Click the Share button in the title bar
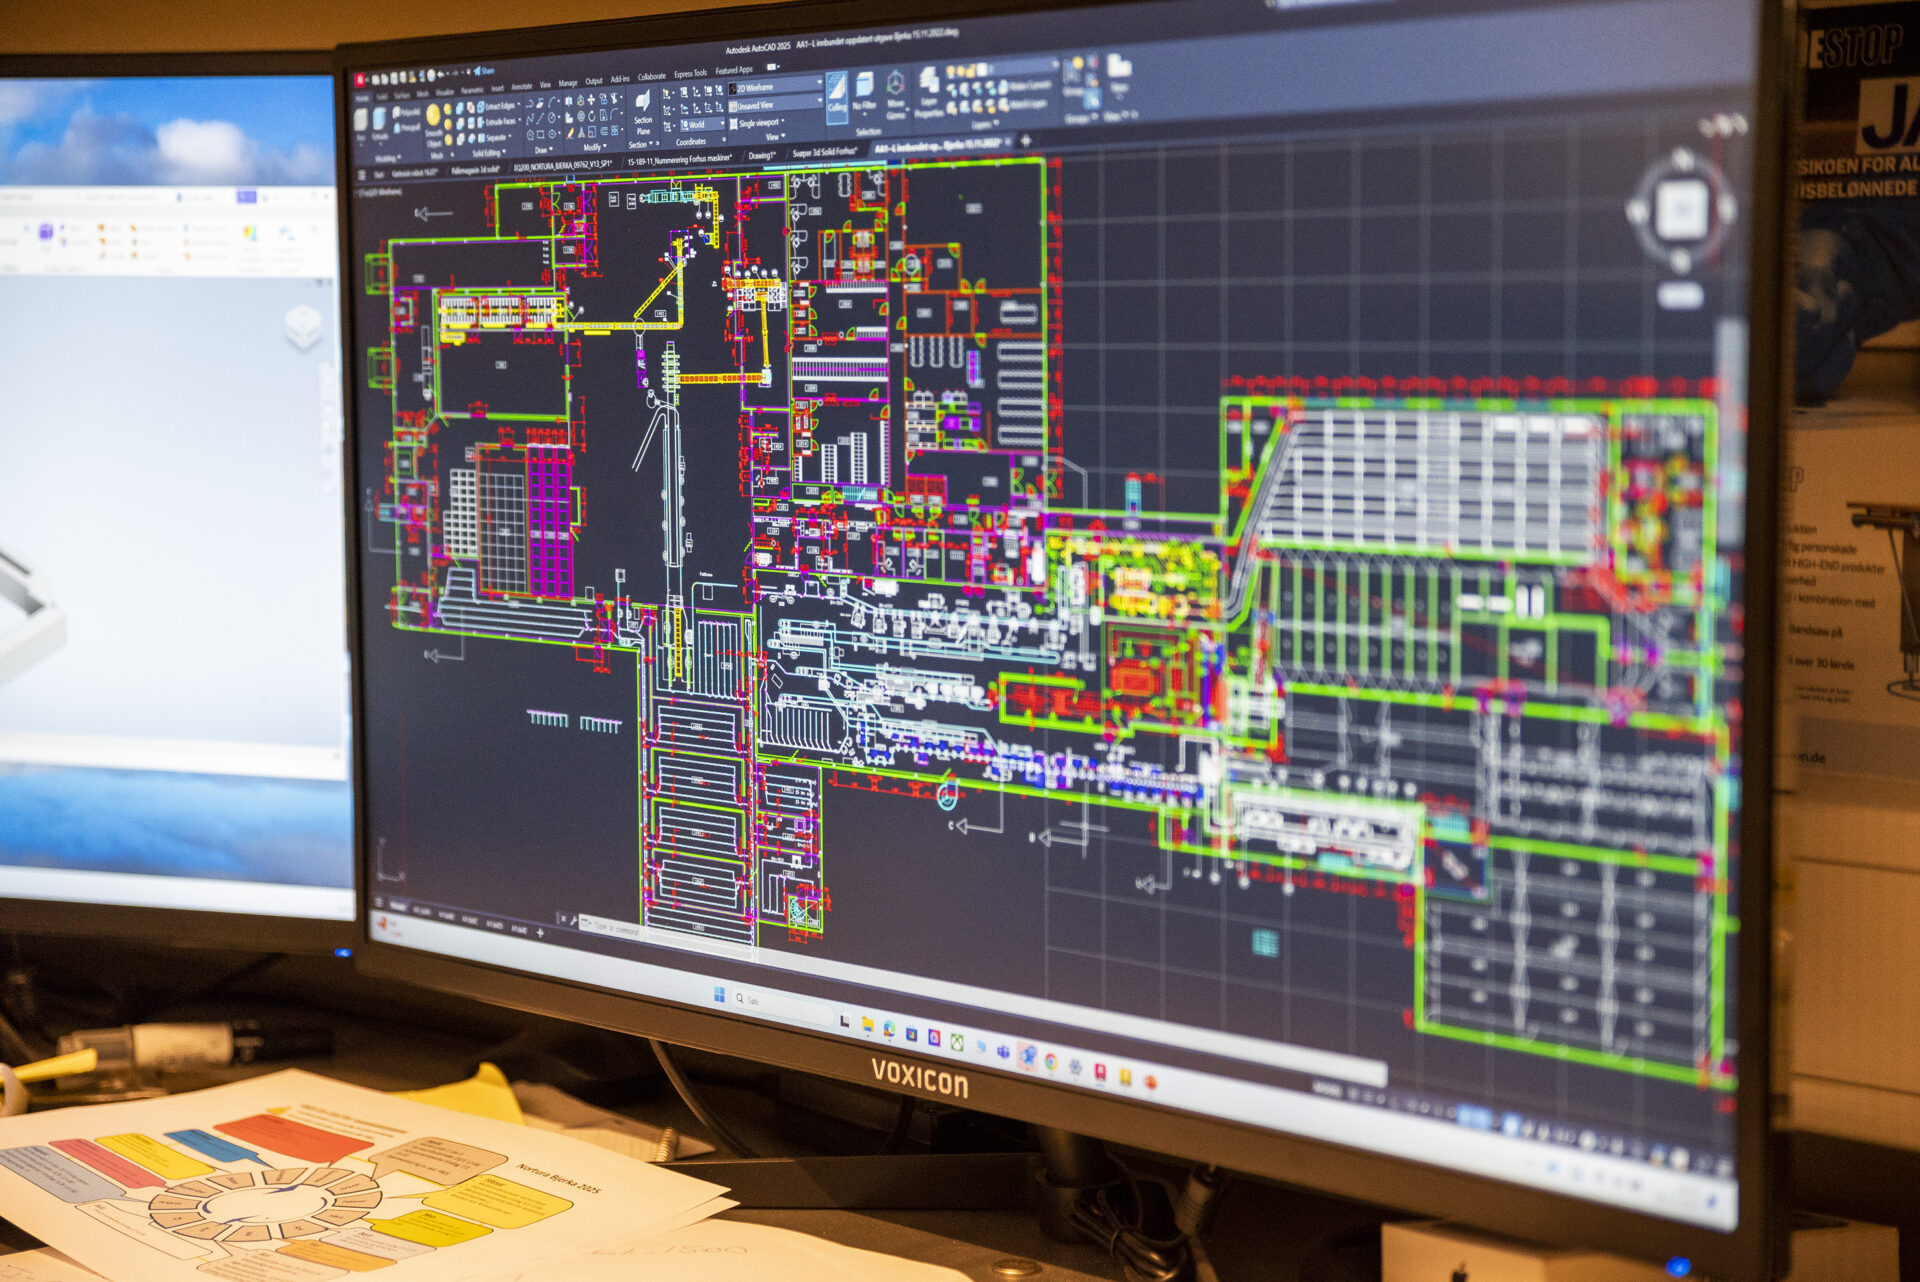Screen dimensions: 1920x1282 [484, 71]
